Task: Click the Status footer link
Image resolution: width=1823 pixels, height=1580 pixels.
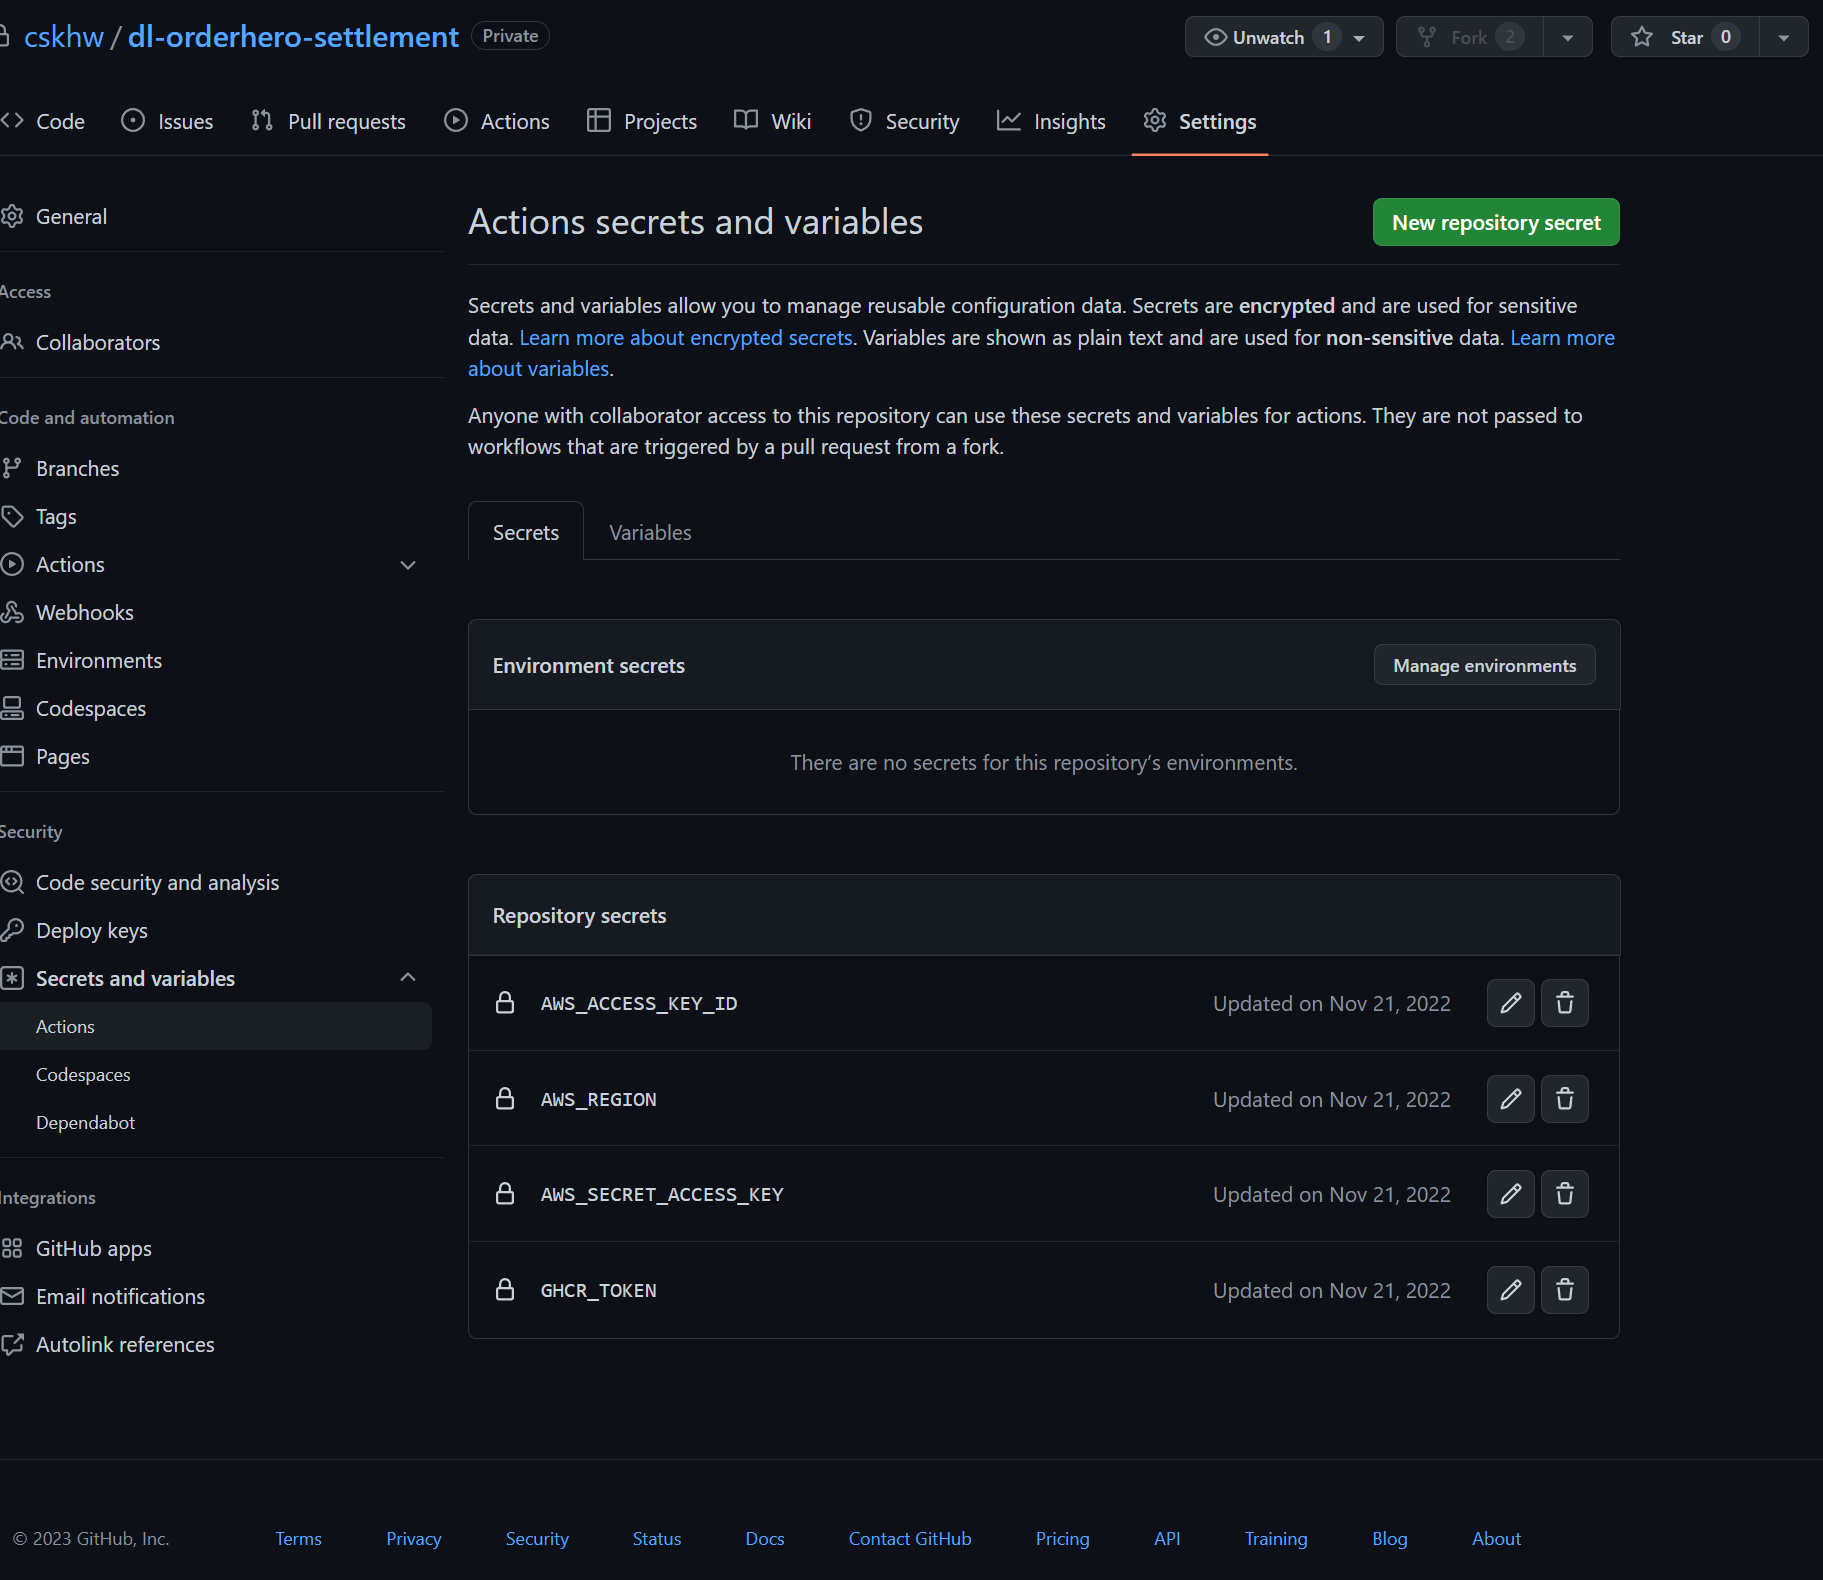Action: pyautogui.click(x=657, y=1538)
